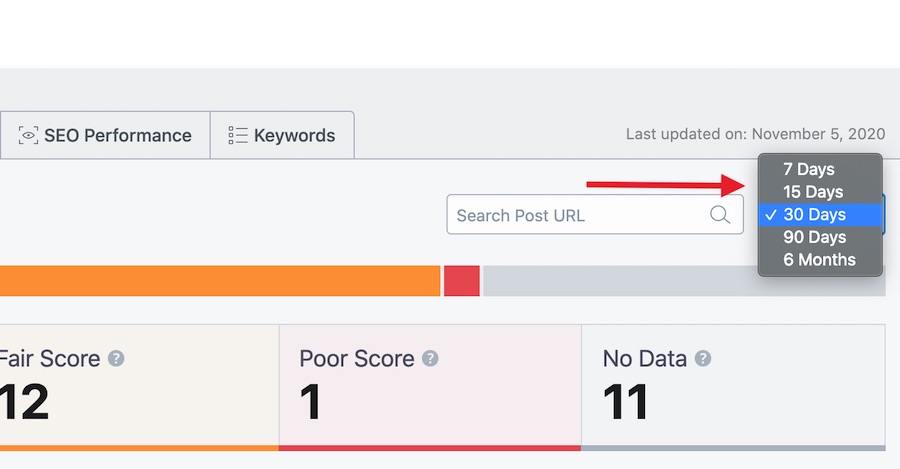
Task: Select the checked 30 Days option
Action: (x=820, y=215)
